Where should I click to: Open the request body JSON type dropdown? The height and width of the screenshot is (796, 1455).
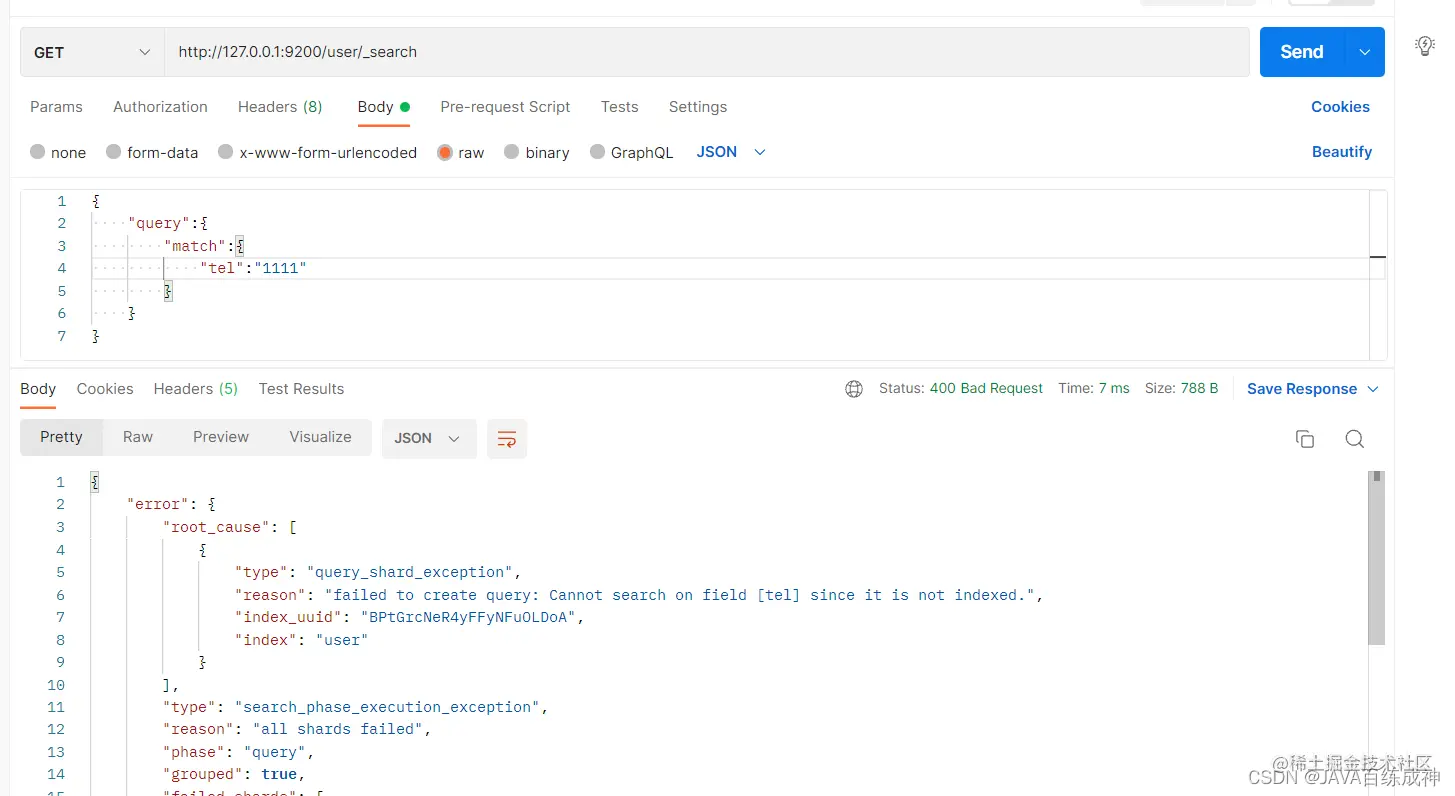coord(731,152)
